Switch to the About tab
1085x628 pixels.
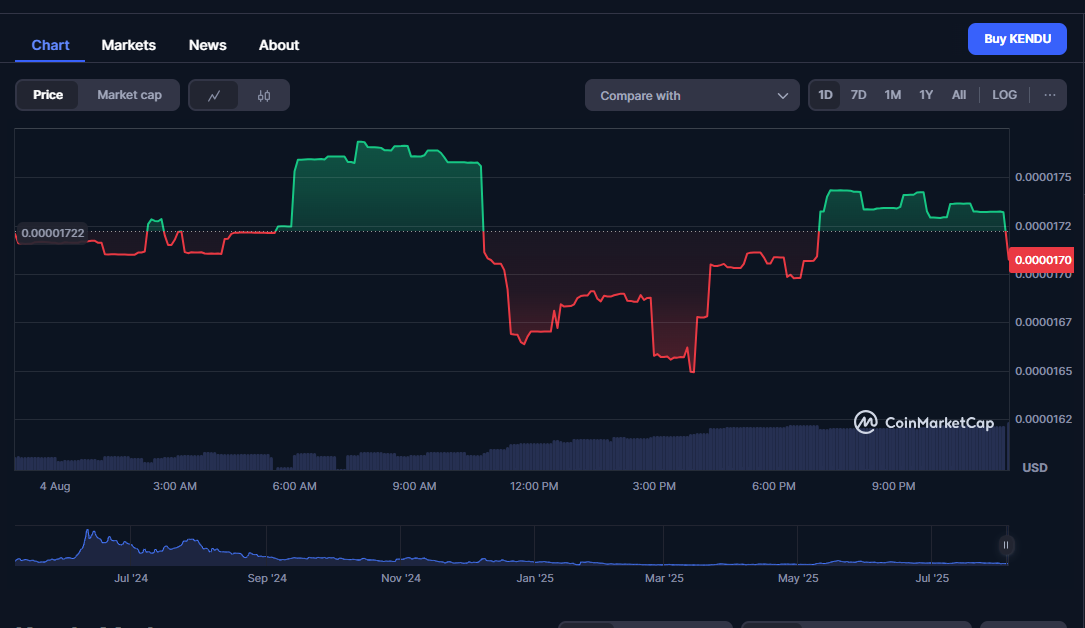pyautogui.click(x=279, y=45)
